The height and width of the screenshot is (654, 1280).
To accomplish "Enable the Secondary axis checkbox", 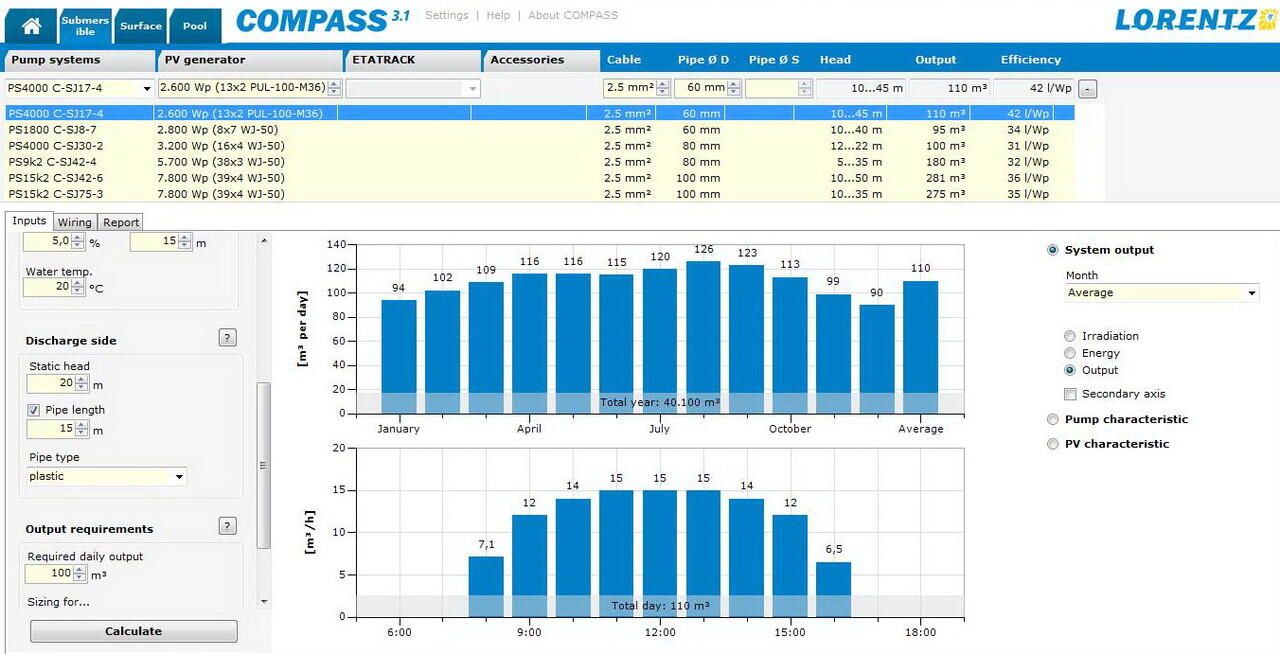I will coord(1071,394).
